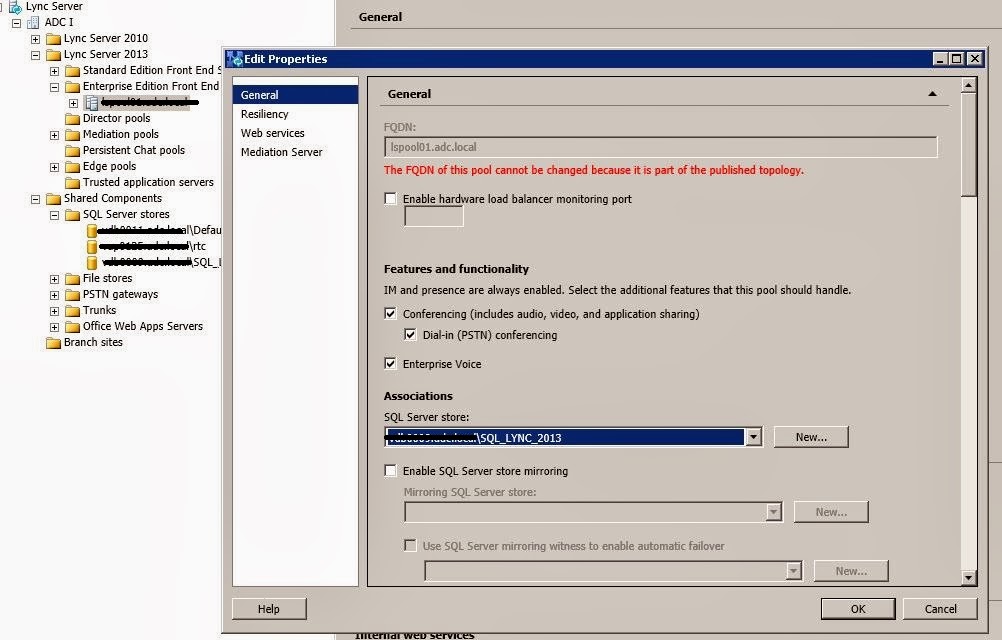Viewport: 1002px width, 640px height.
Task: Check Use SQL Server mirroring witness option
Action: [410, 545]
